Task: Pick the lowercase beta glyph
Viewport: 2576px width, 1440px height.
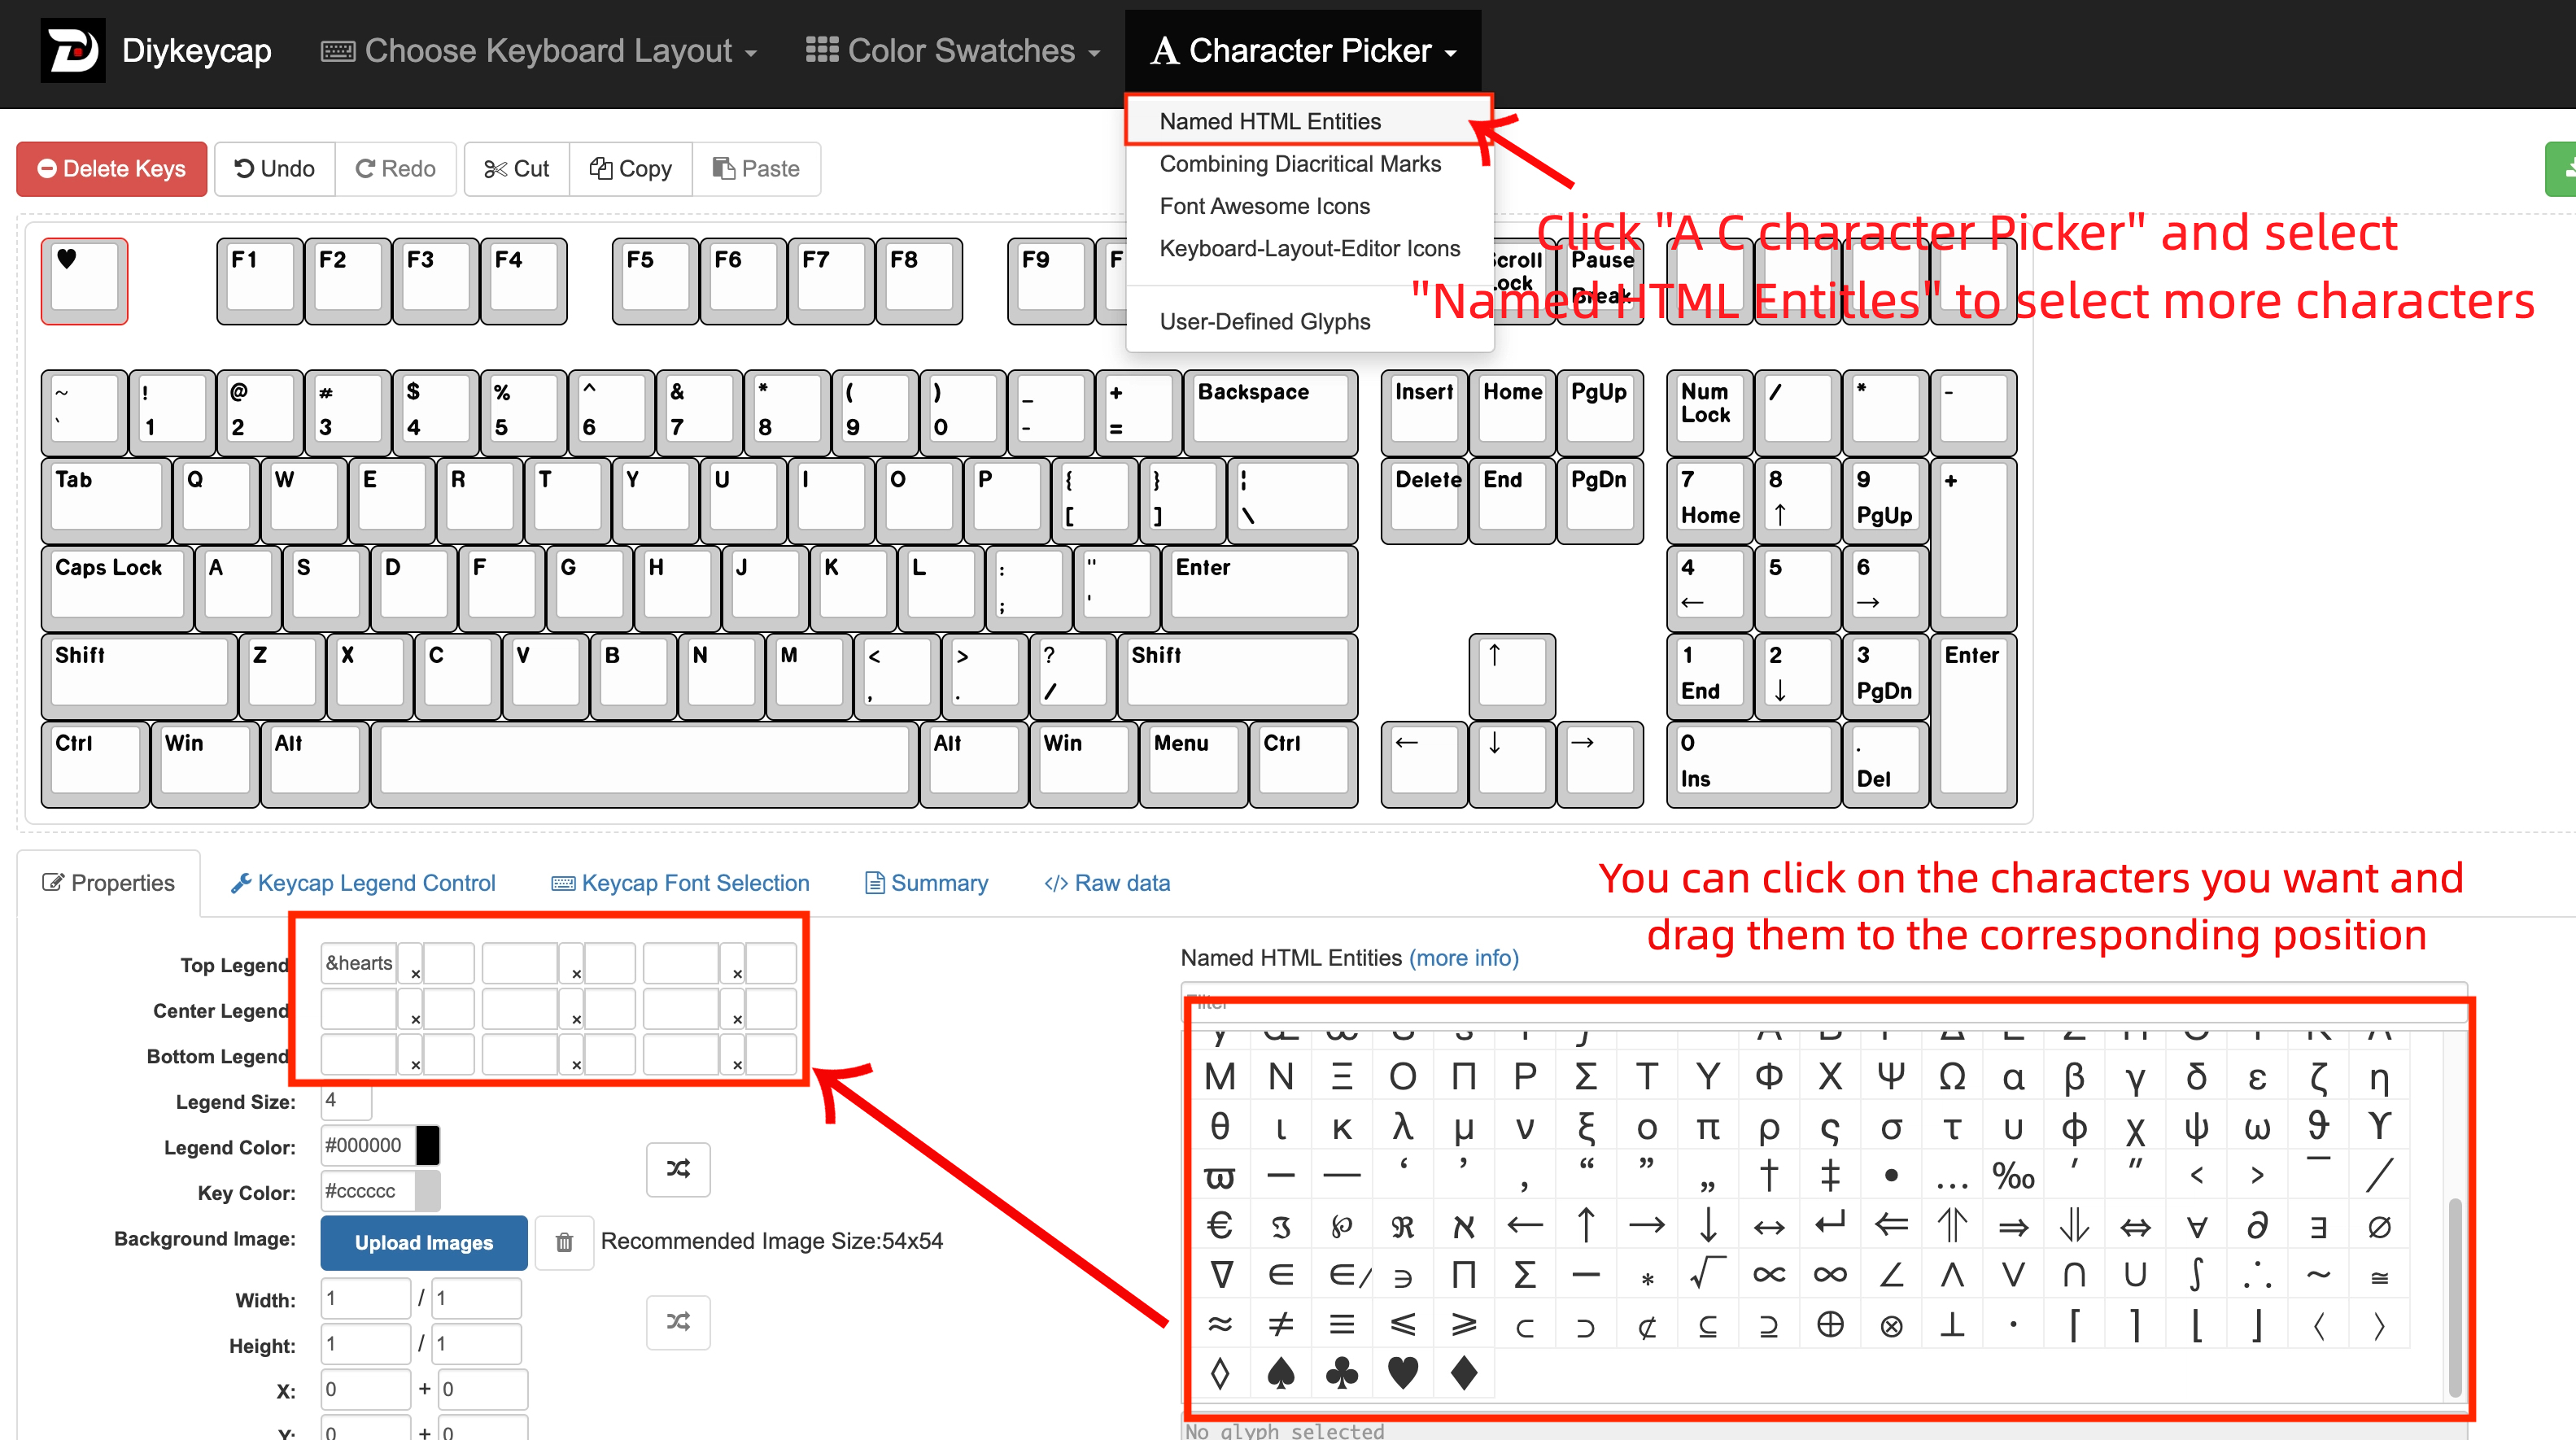Action: [x=2074, y=1077]
